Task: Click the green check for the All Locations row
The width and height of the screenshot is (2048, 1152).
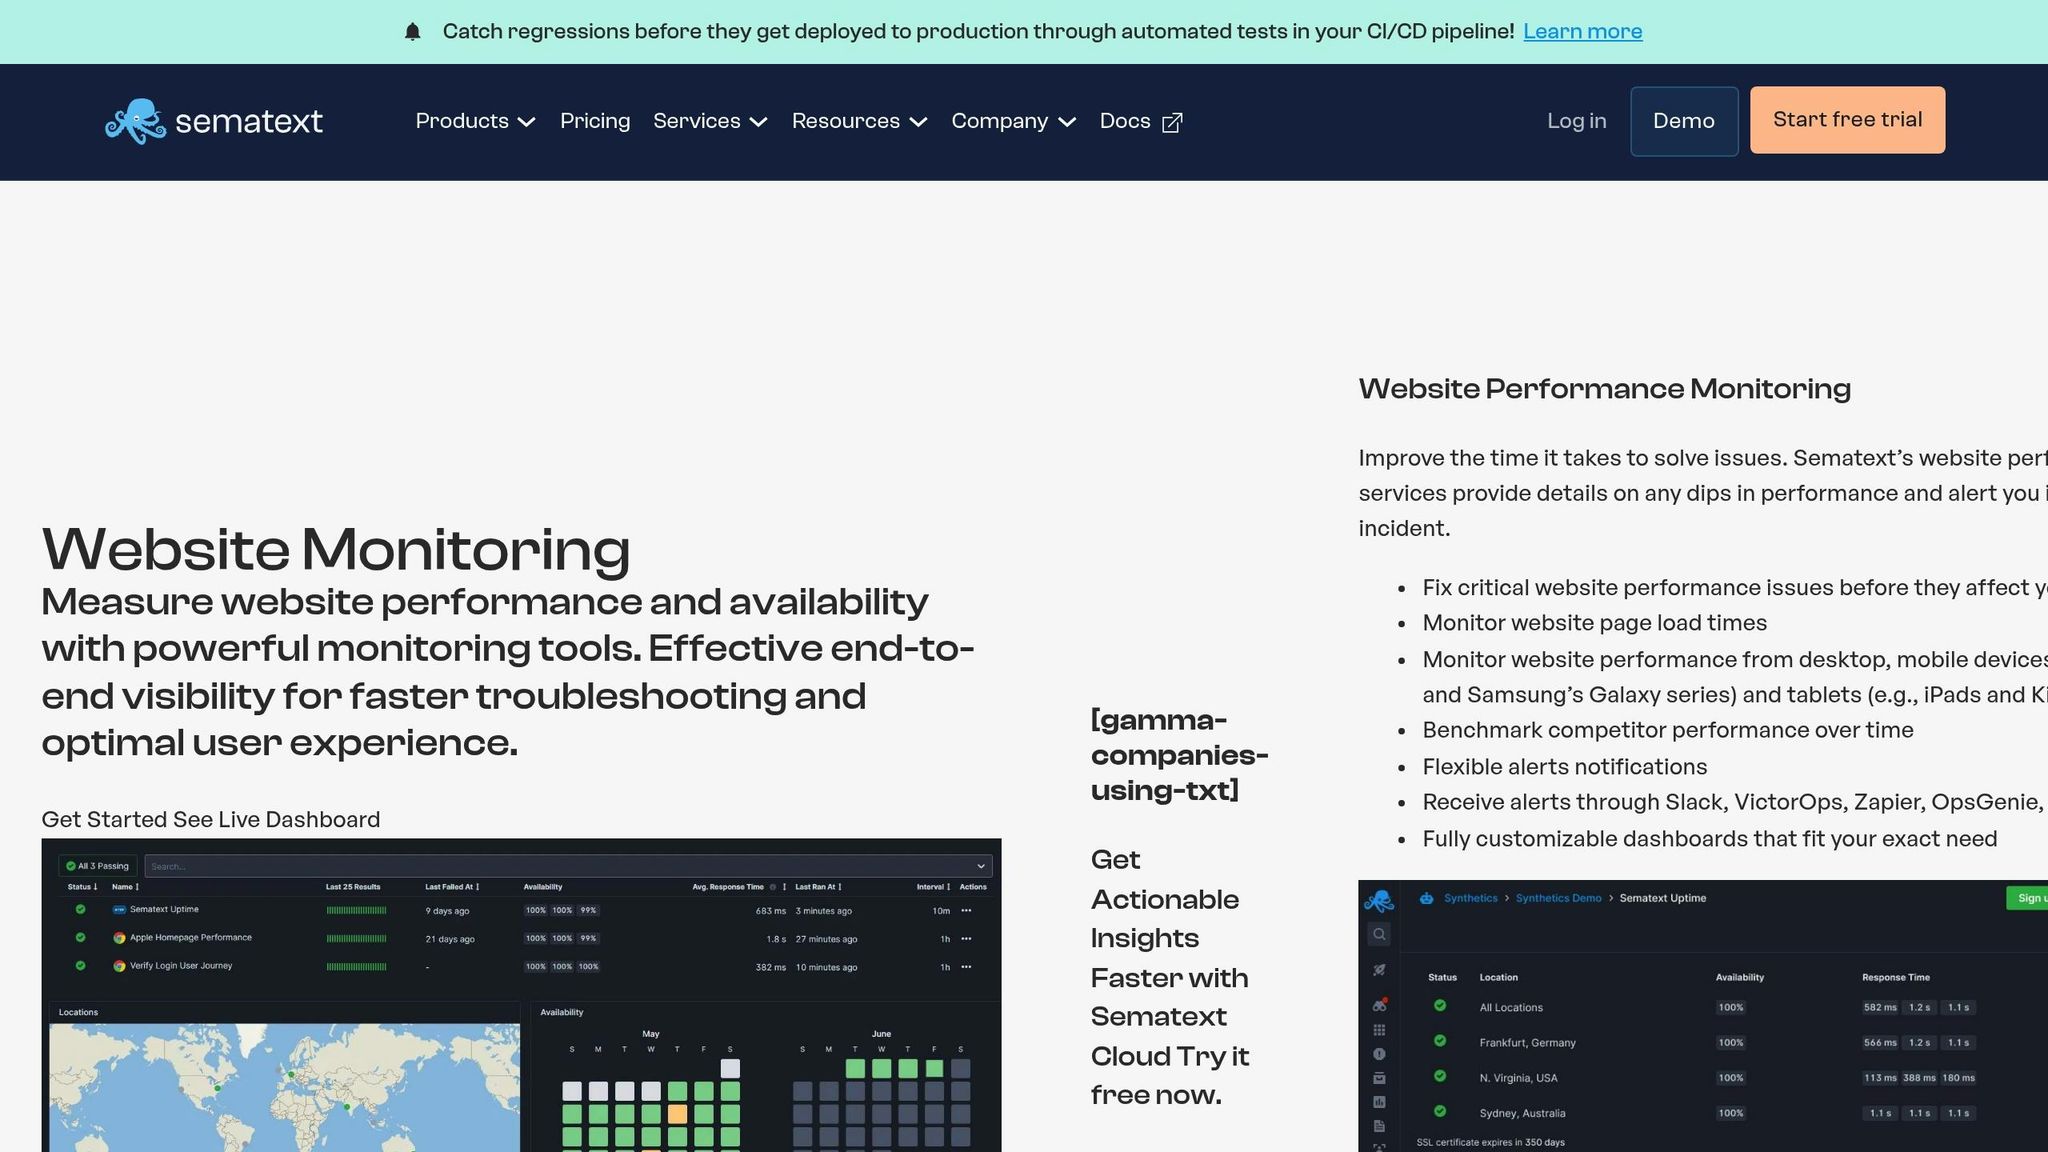Action: 1440,1006
